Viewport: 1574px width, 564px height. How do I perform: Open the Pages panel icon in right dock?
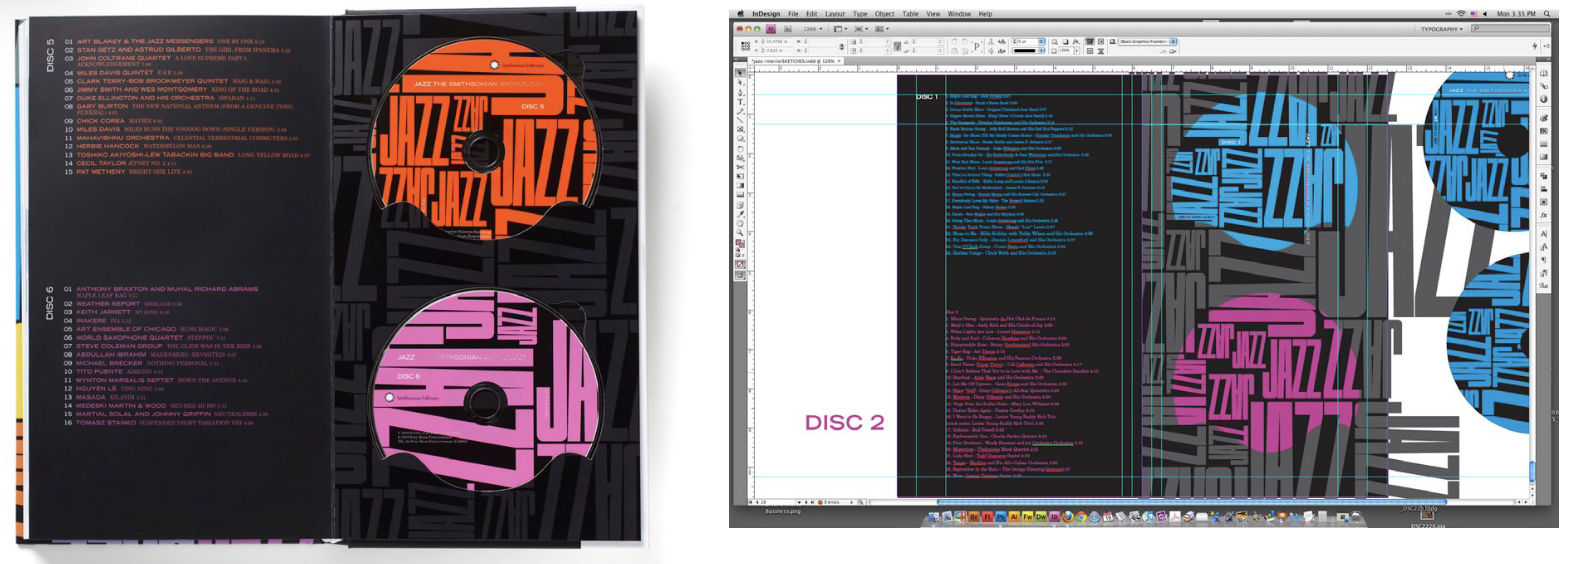[x=1544, y=74]
